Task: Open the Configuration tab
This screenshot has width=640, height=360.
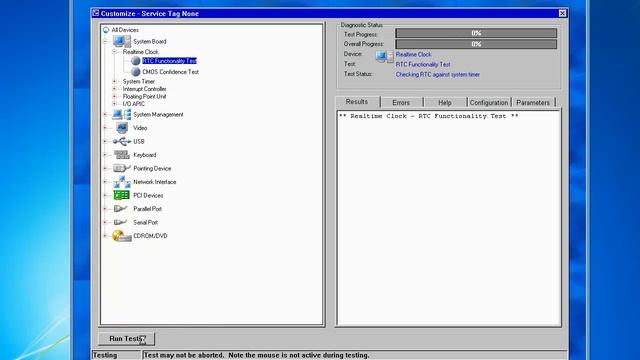Action: pyautogui.click(x=489, y=102)
